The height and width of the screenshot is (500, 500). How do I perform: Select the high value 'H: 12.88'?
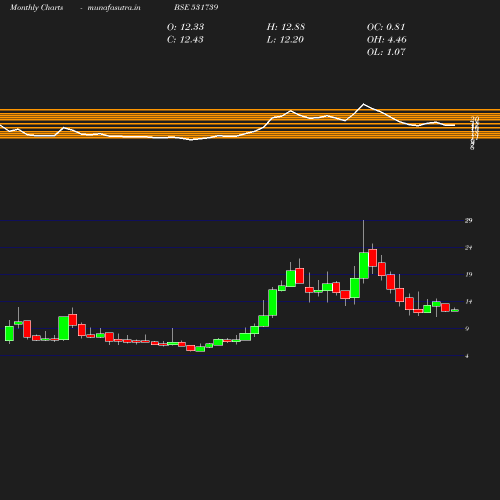286,27
